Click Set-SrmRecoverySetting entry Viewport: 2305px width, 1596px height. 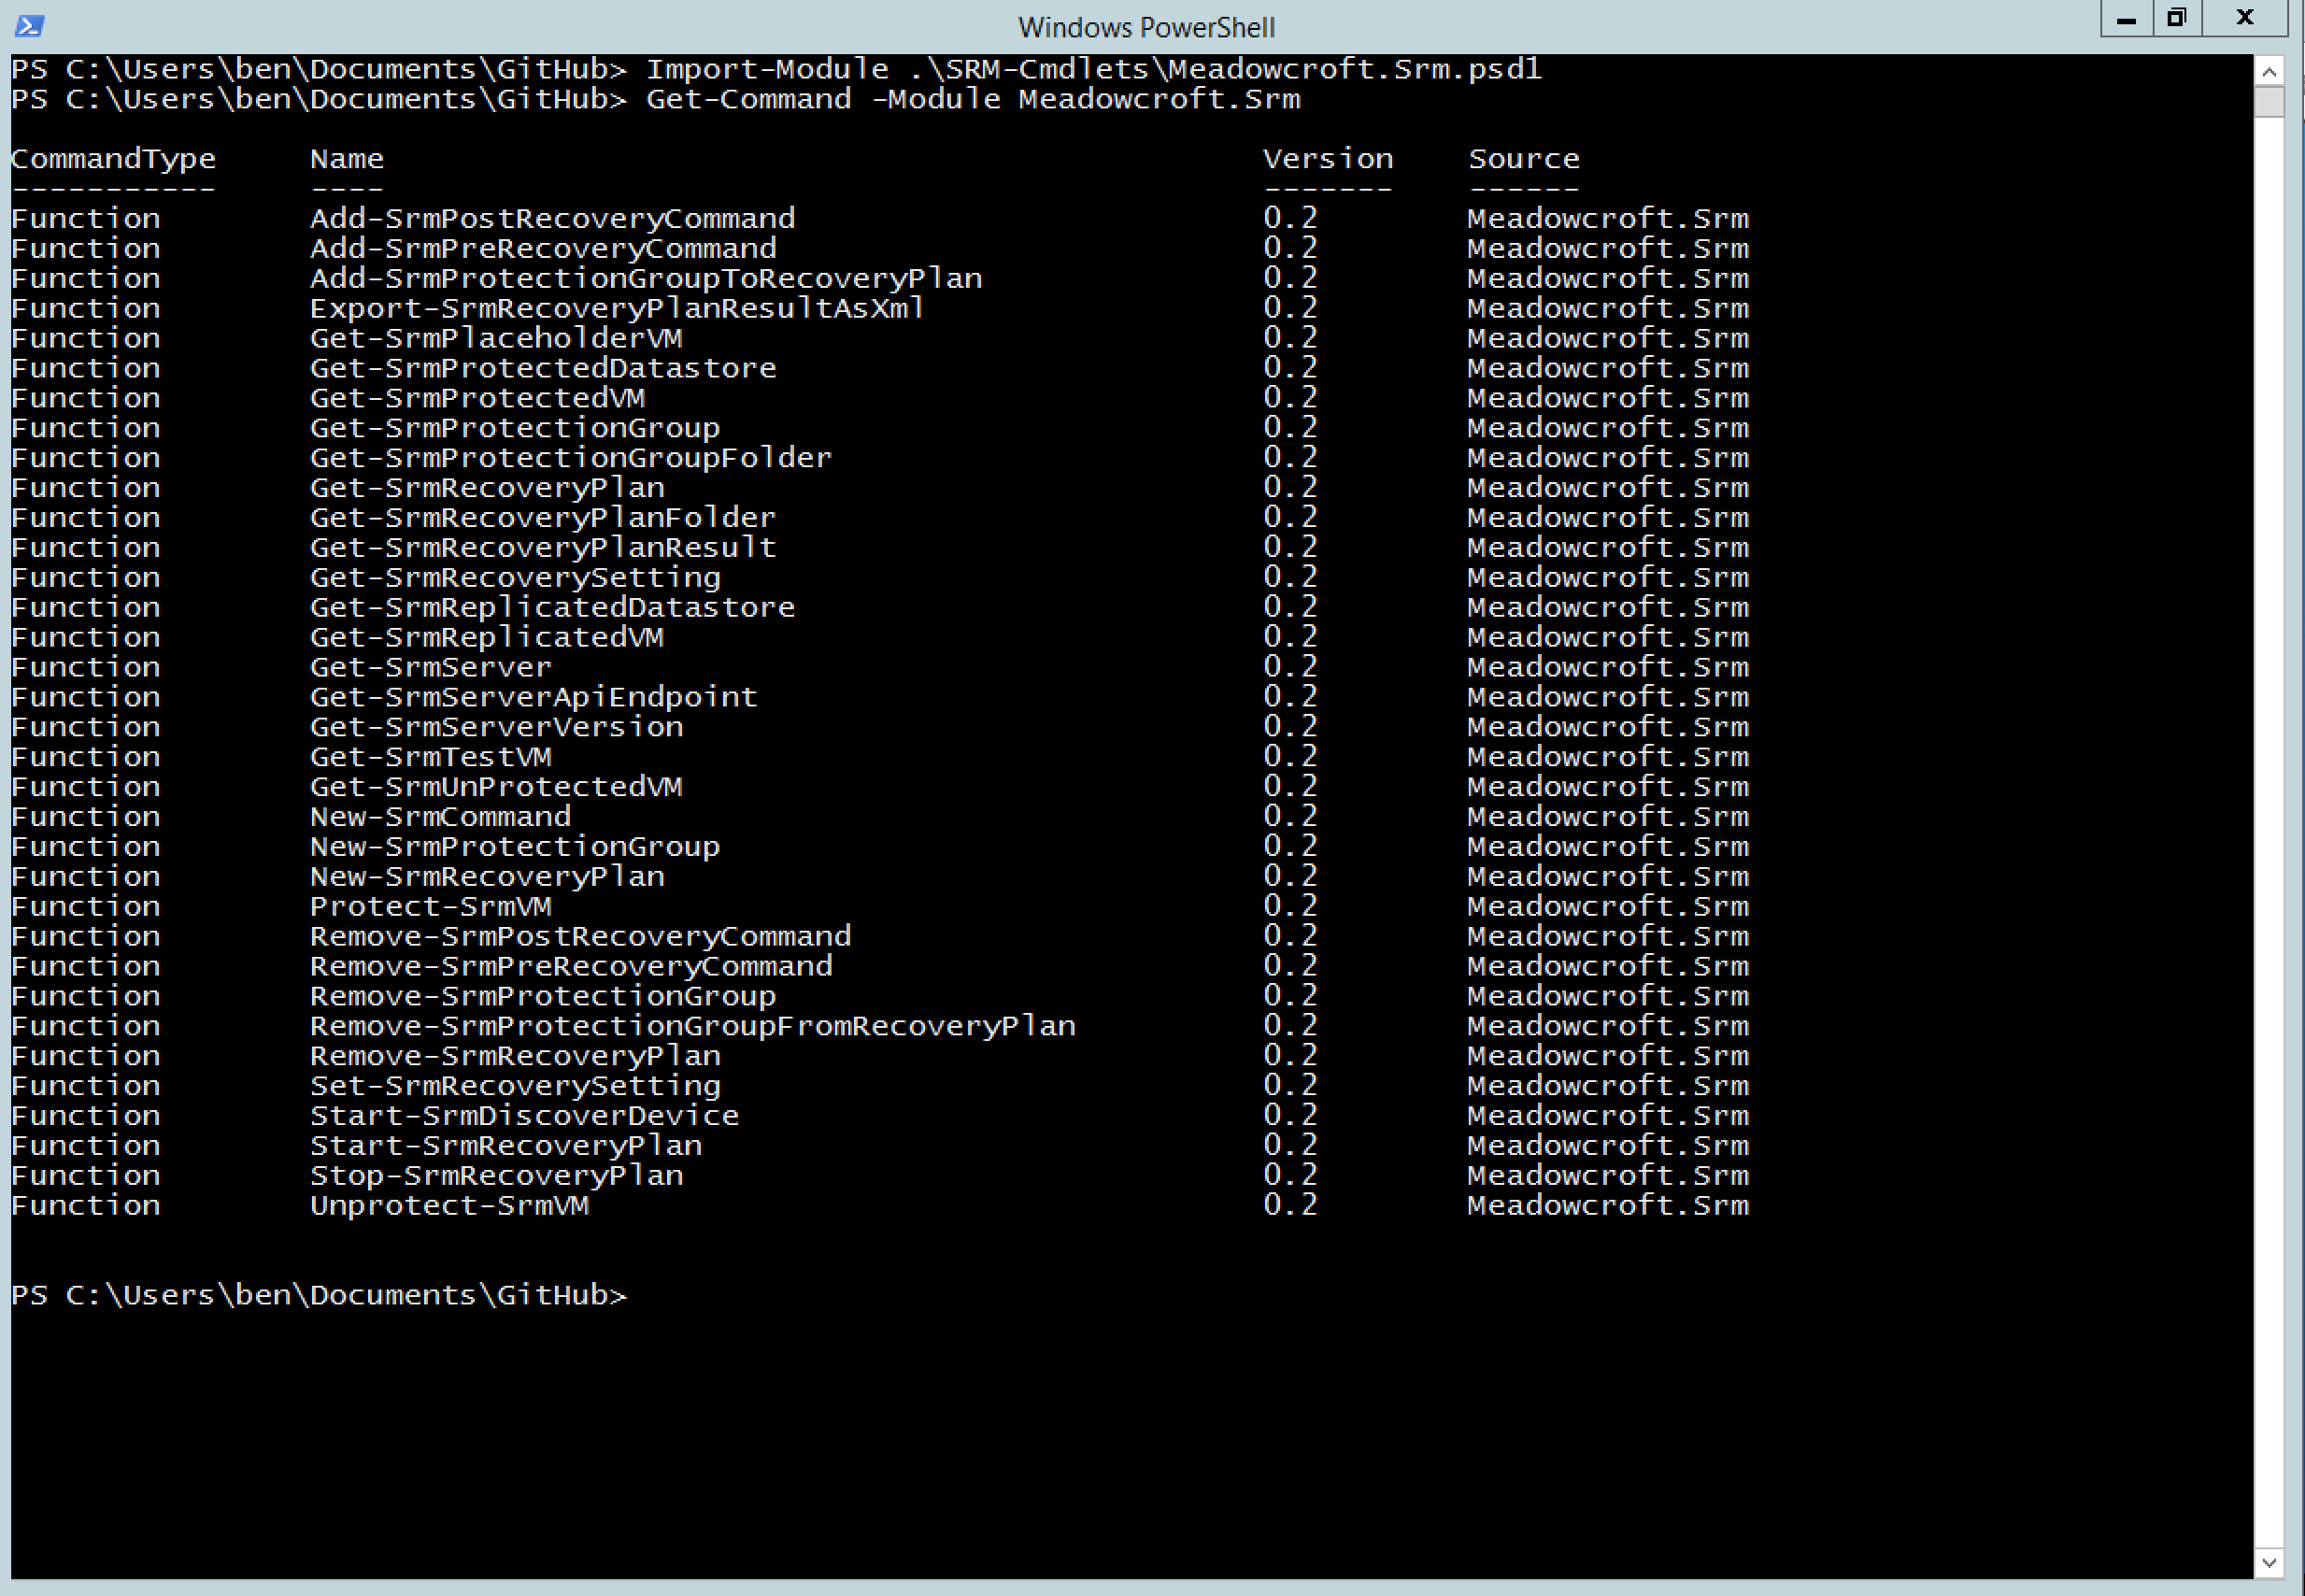(515, 1087)
